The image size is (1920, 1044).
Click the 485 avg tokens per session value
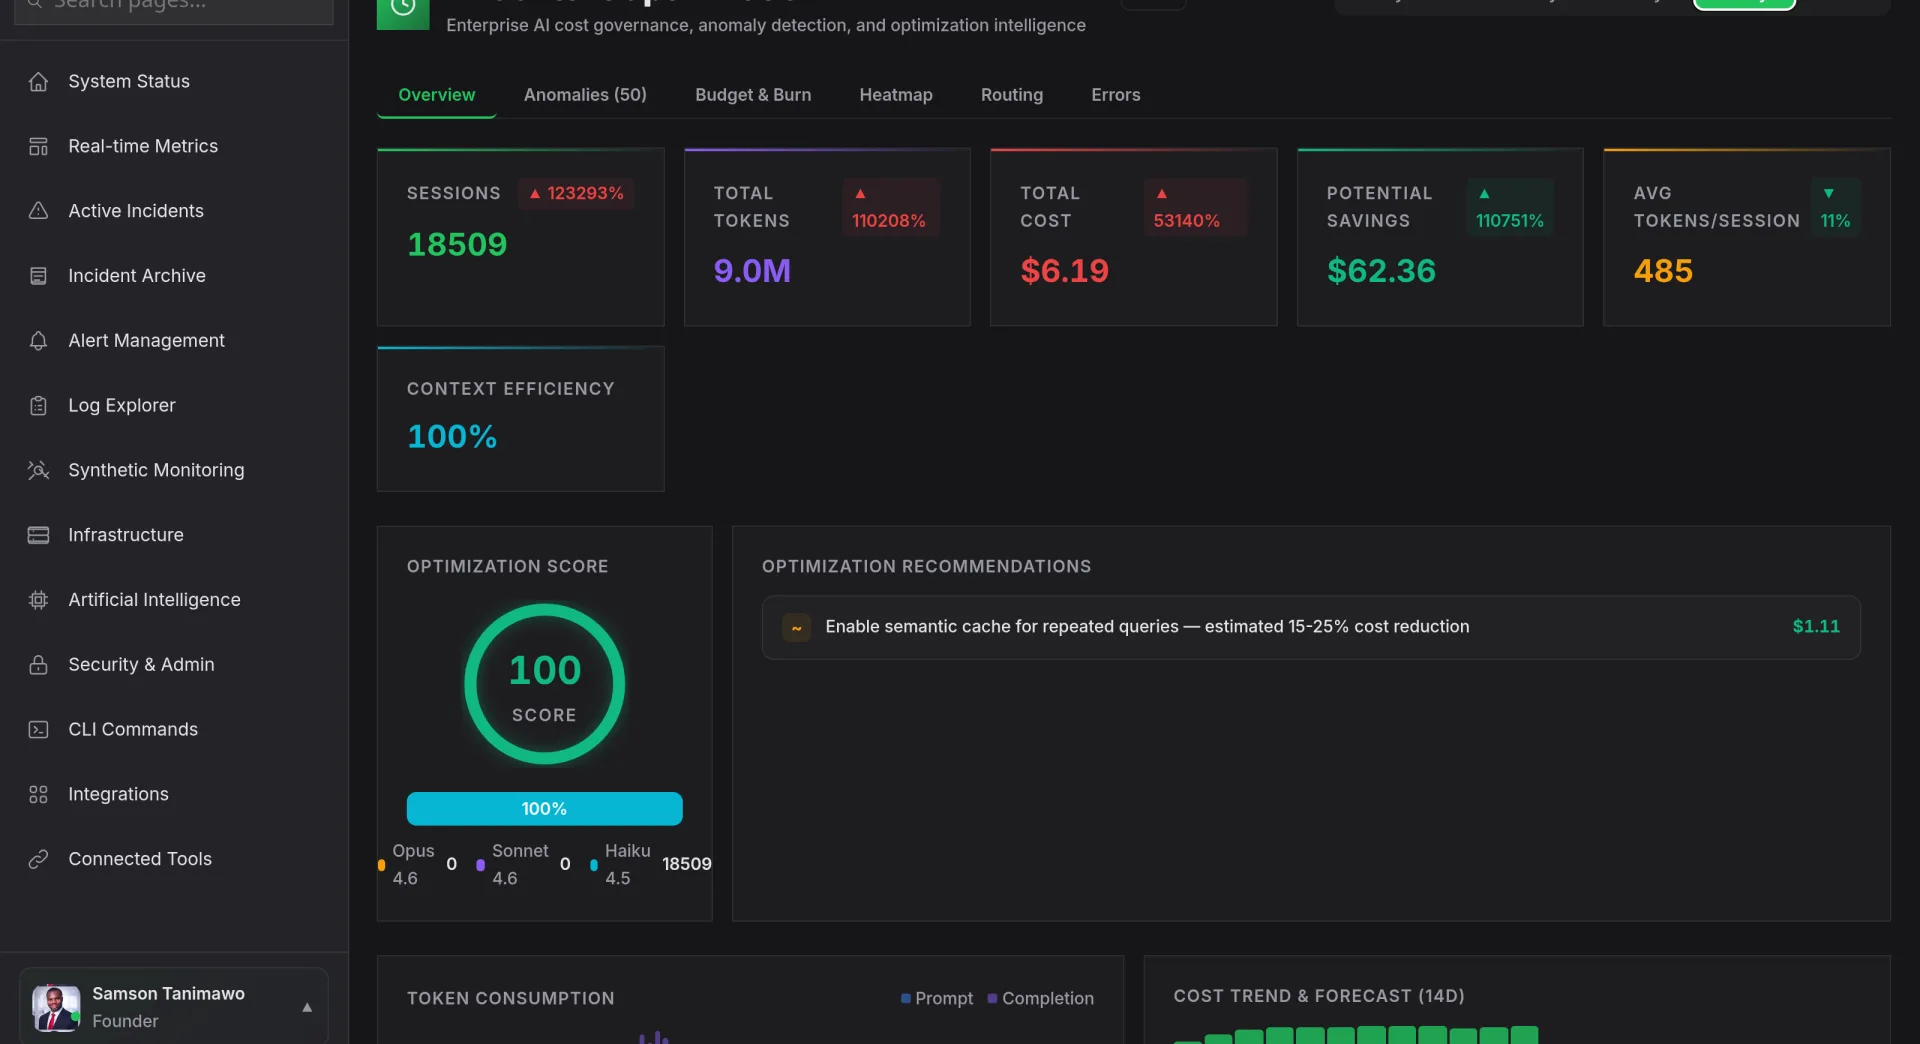click(1663, 271)
